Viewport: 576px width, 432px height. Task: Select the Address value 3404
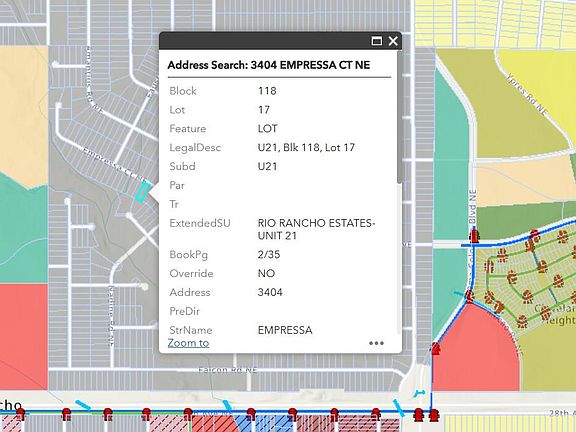pyautogui.click(x=270, y=292)
